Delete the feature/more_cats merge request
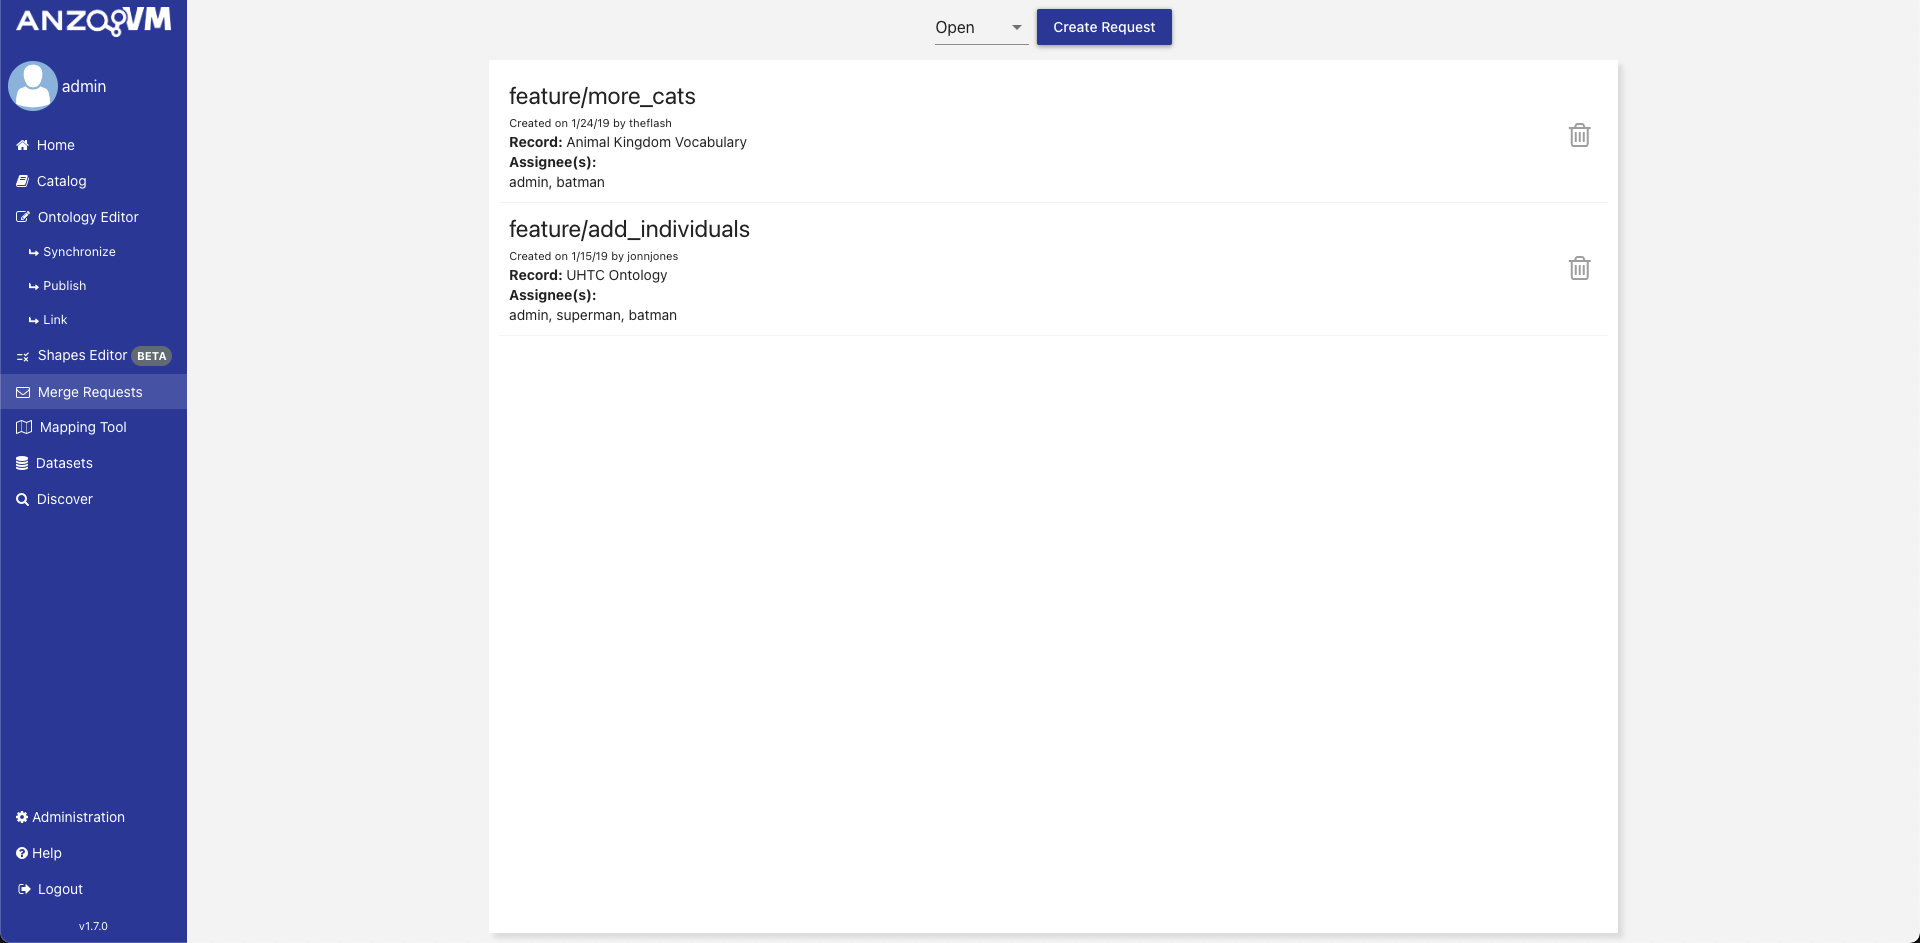 point(1580,134)
